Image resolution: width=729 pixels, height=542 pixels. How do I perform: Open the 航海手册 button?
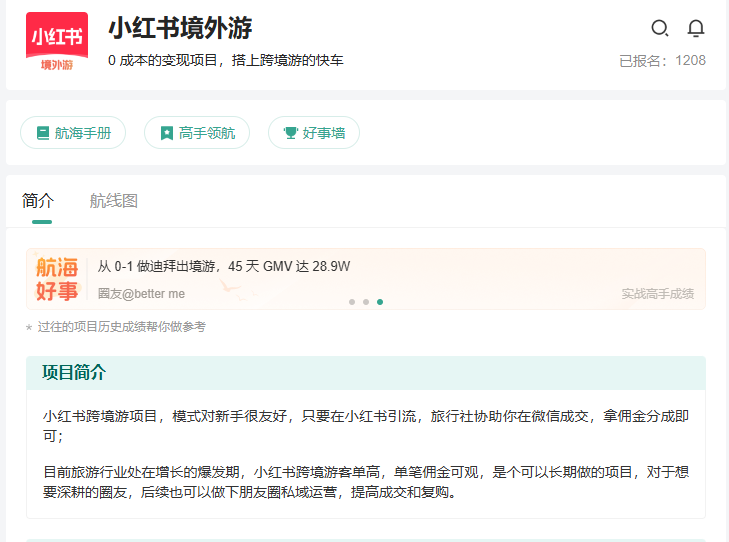click(73, 132)
